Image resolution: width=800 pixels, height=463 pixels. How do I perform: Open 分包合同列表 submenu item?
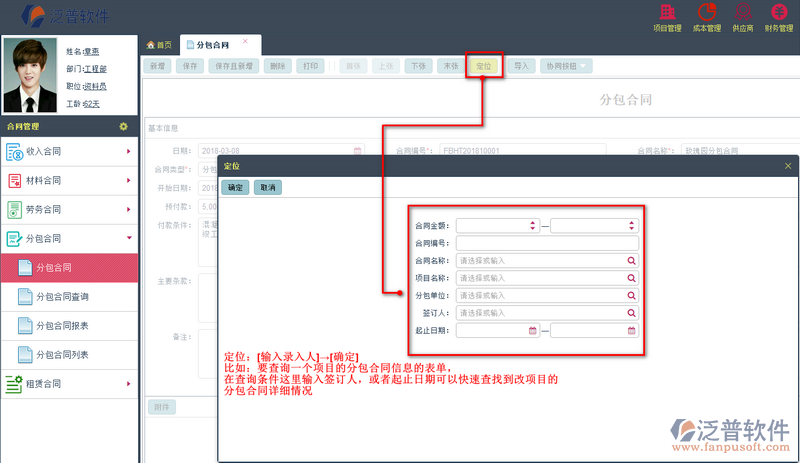(69, 355)
